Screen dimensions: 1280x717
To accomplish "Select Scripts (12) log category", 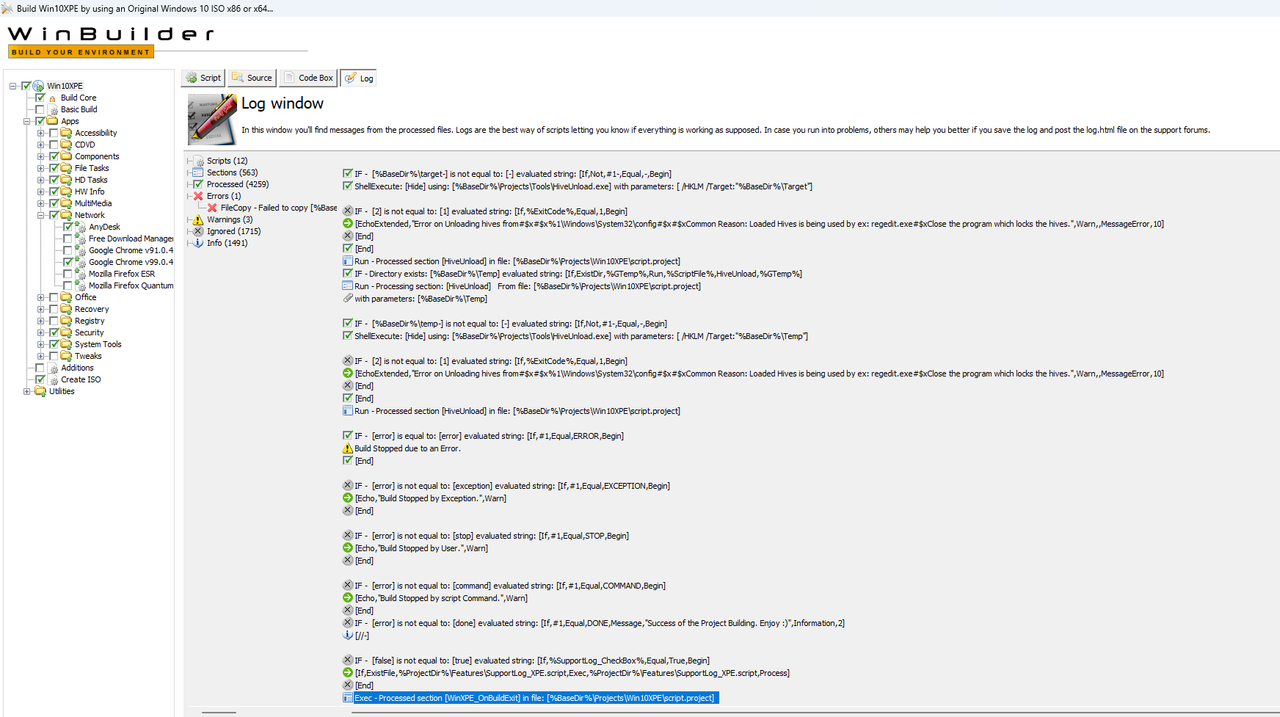I will tap(227, 161).
